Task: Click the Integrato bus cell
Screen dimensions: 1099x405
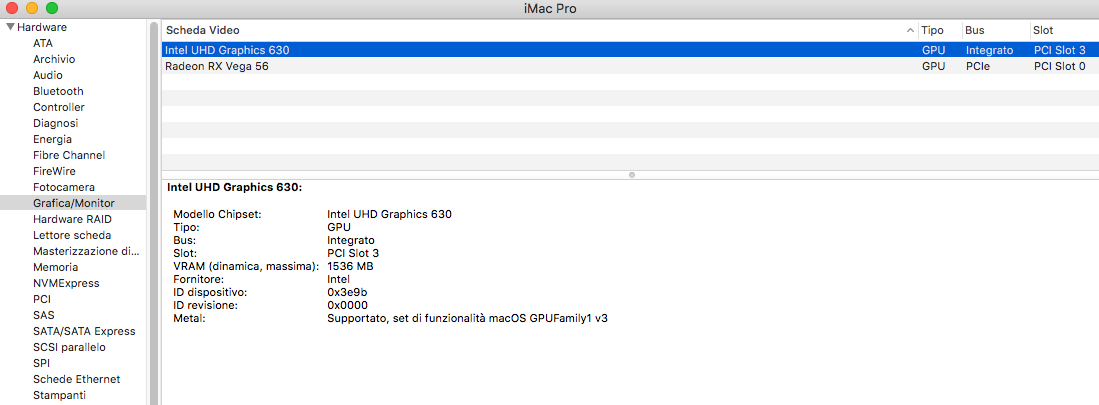Action: pos(990,50)
